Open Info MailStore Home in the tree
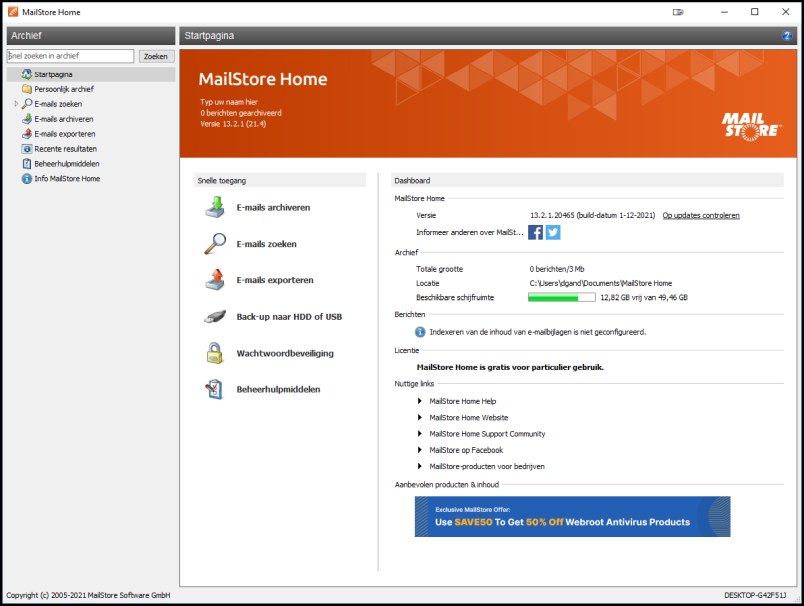Screen dimensions: 804x606 [67, 178]
